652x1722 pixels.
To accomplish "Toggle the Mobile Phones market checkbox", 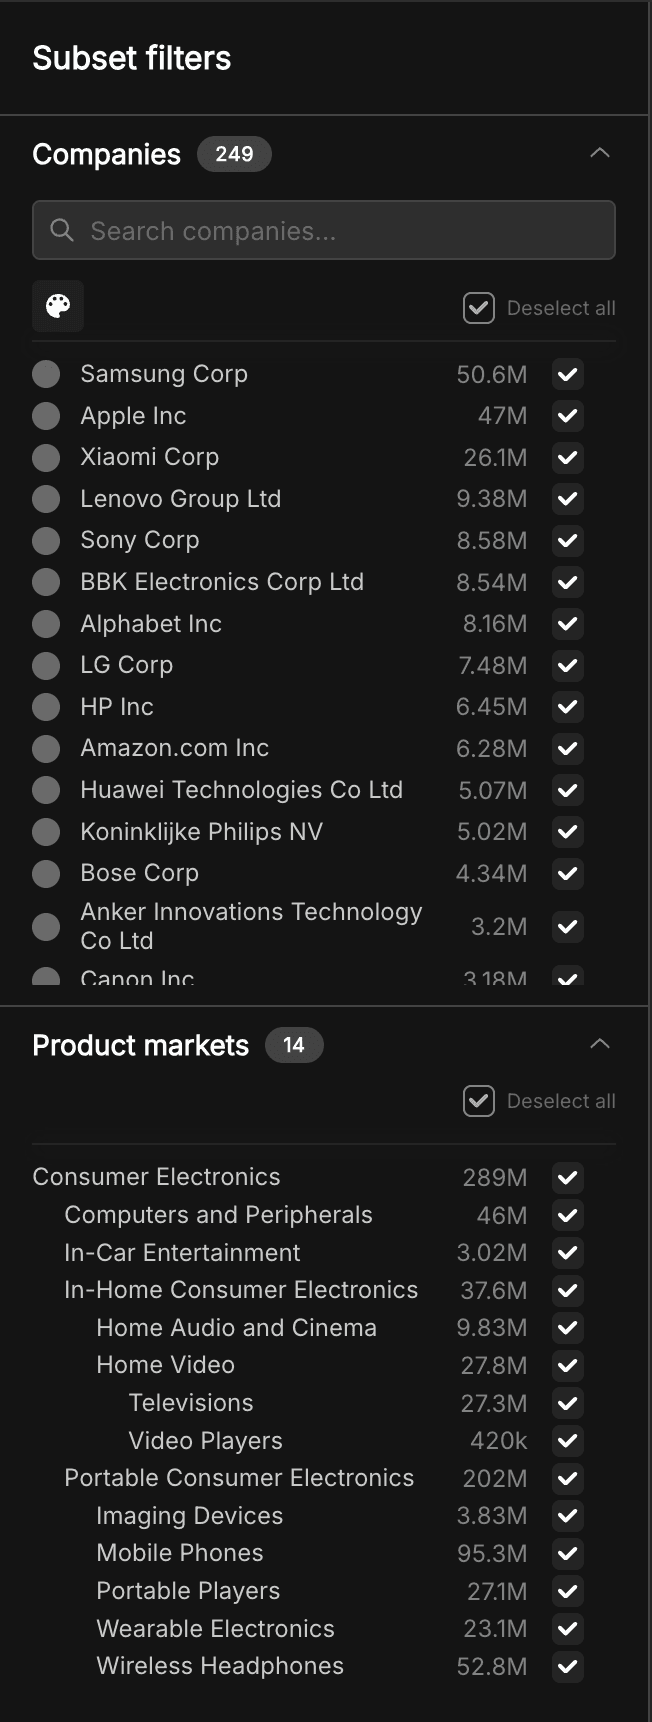I will click(x=568, y=1554).
